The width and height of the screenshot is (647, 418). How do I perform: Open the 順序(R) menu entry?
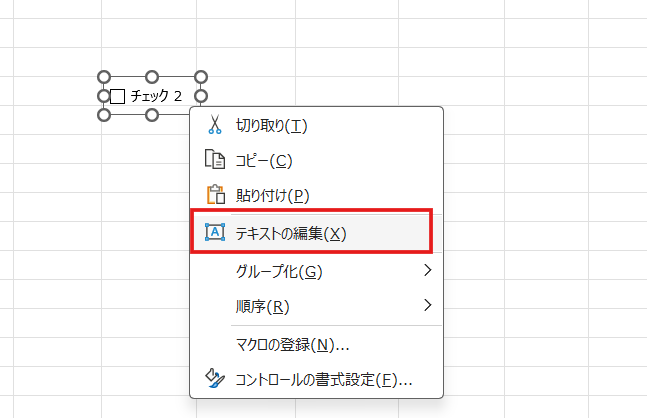[262, 305]
